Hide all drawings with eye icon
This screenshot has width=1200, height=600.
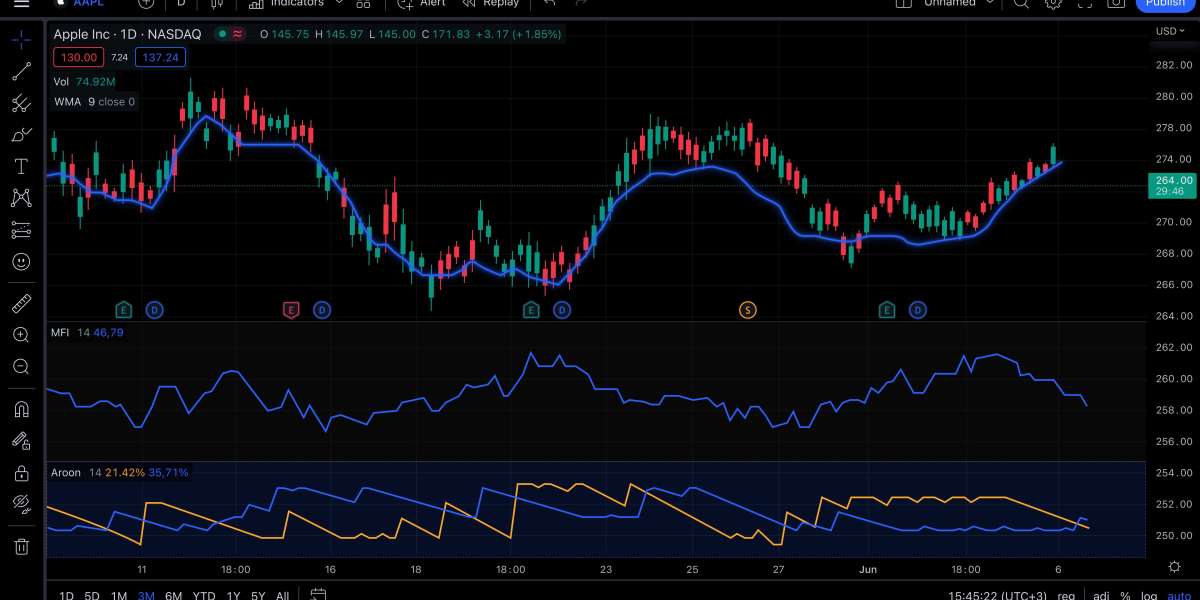click(21, 504)
